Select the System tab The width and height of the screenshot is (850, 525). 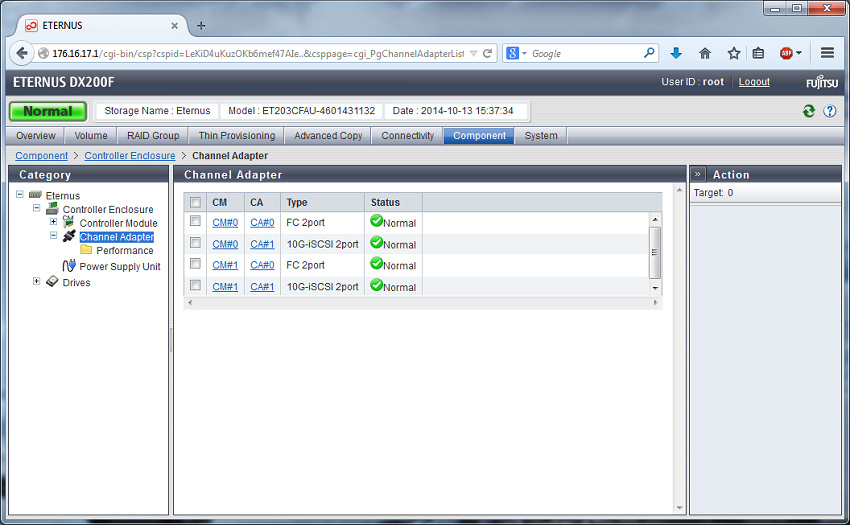(540, 136)
